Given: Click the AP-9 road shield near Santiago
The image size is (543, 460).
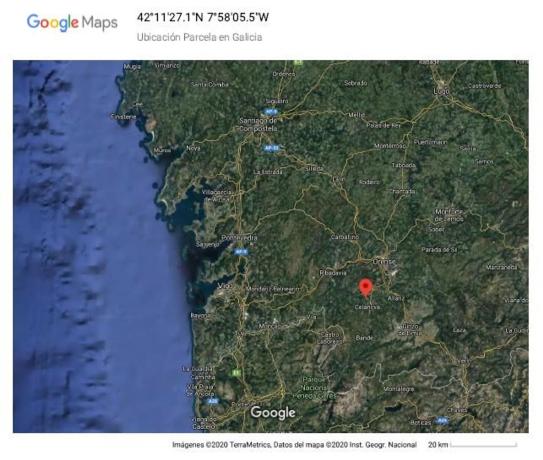Looking at the screenshot, I should [x=270, y=112].
